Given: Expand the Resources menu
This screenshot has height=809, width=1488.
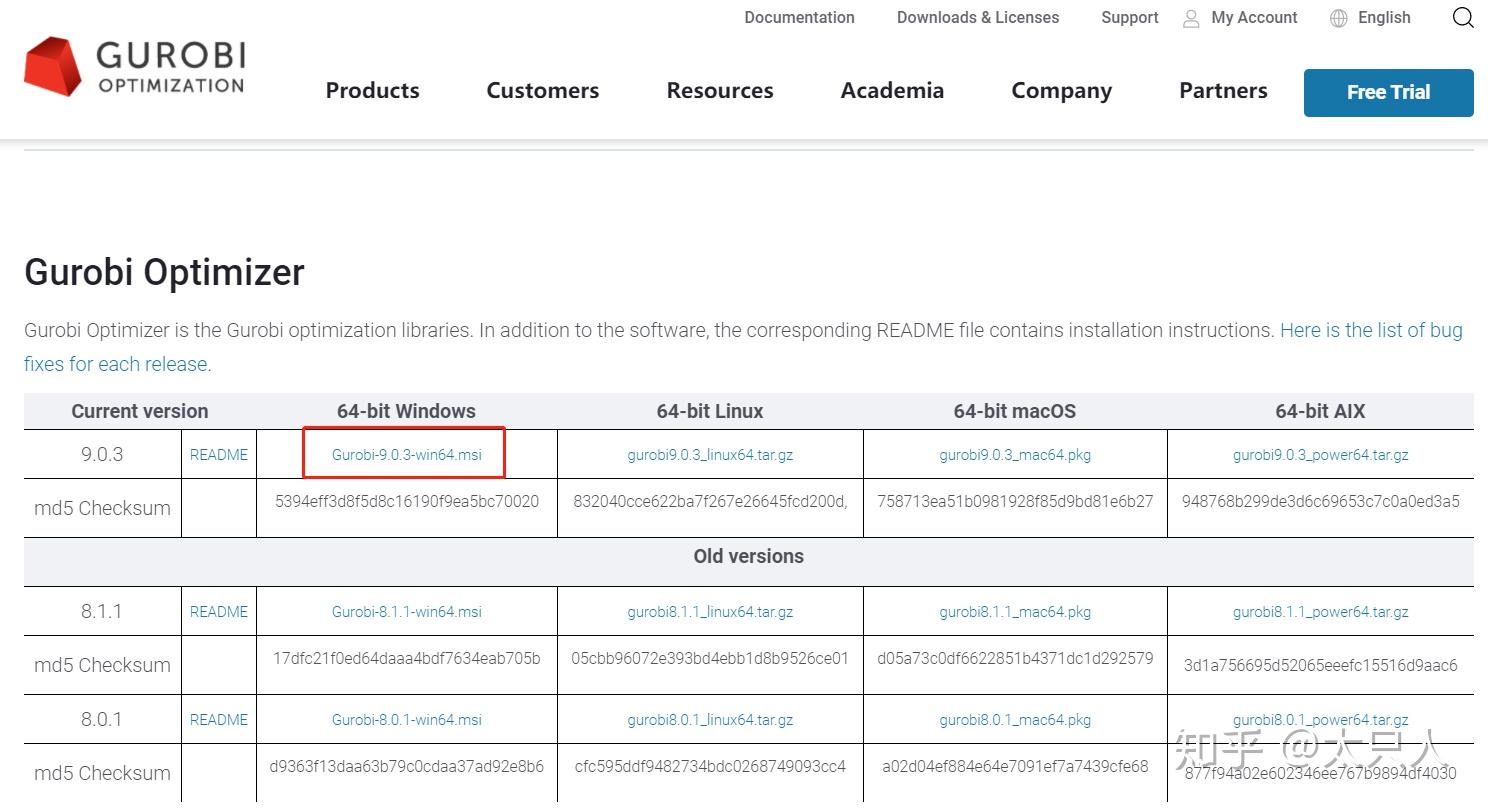Looking at the screenshot, I should [x=719, y=90].
